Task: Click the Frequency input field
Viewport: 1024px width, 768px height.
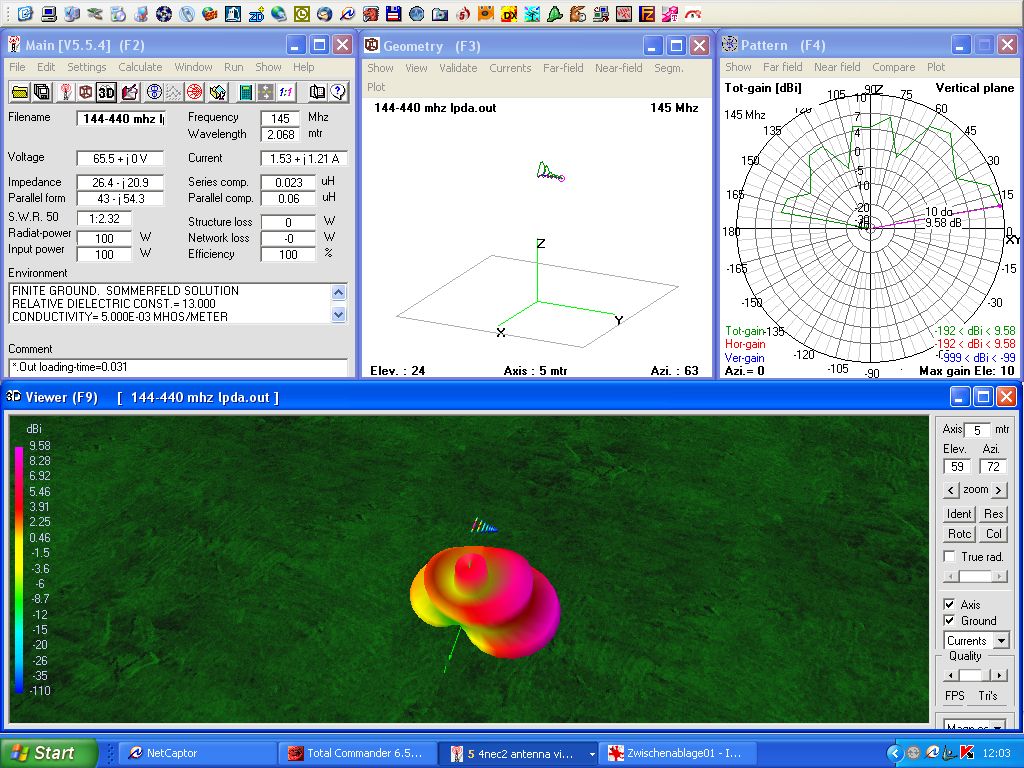Action: (x=280, y=118)
